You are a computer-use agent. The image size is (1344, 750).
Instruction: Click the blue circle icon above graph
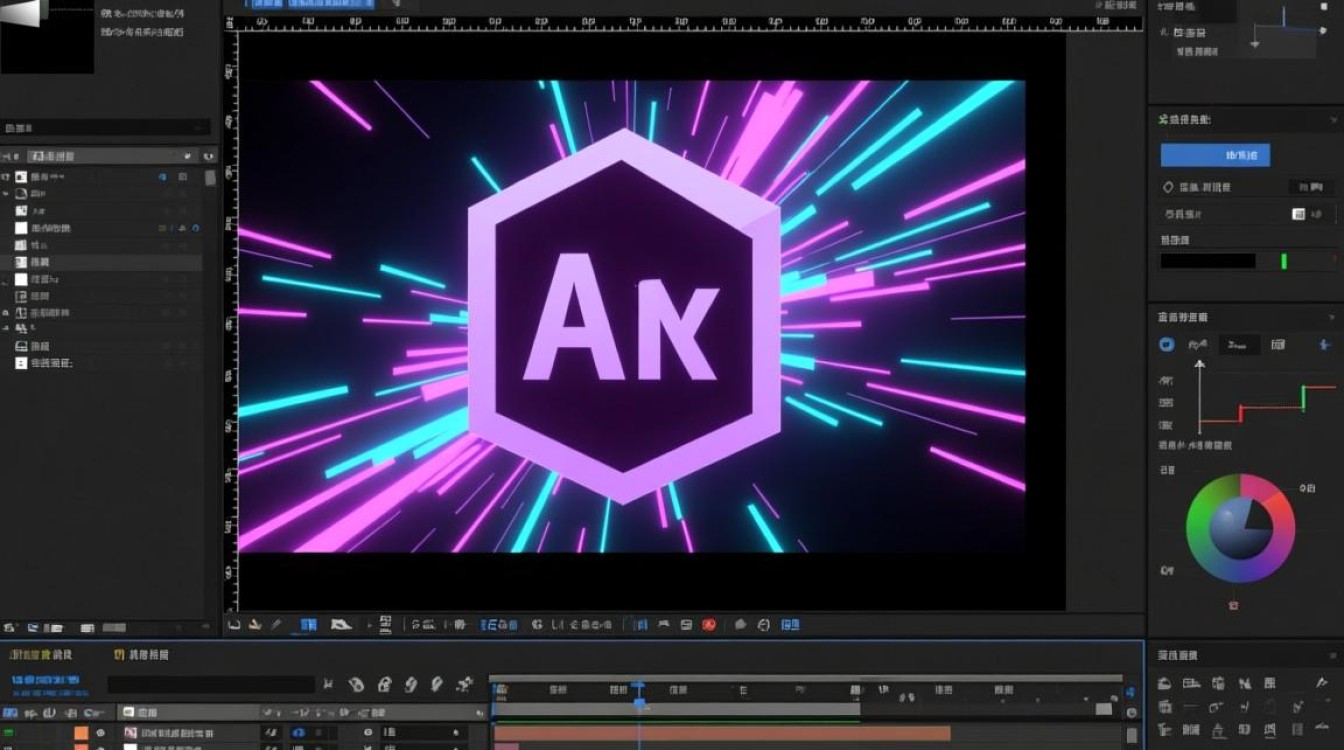pos(1166,345)
